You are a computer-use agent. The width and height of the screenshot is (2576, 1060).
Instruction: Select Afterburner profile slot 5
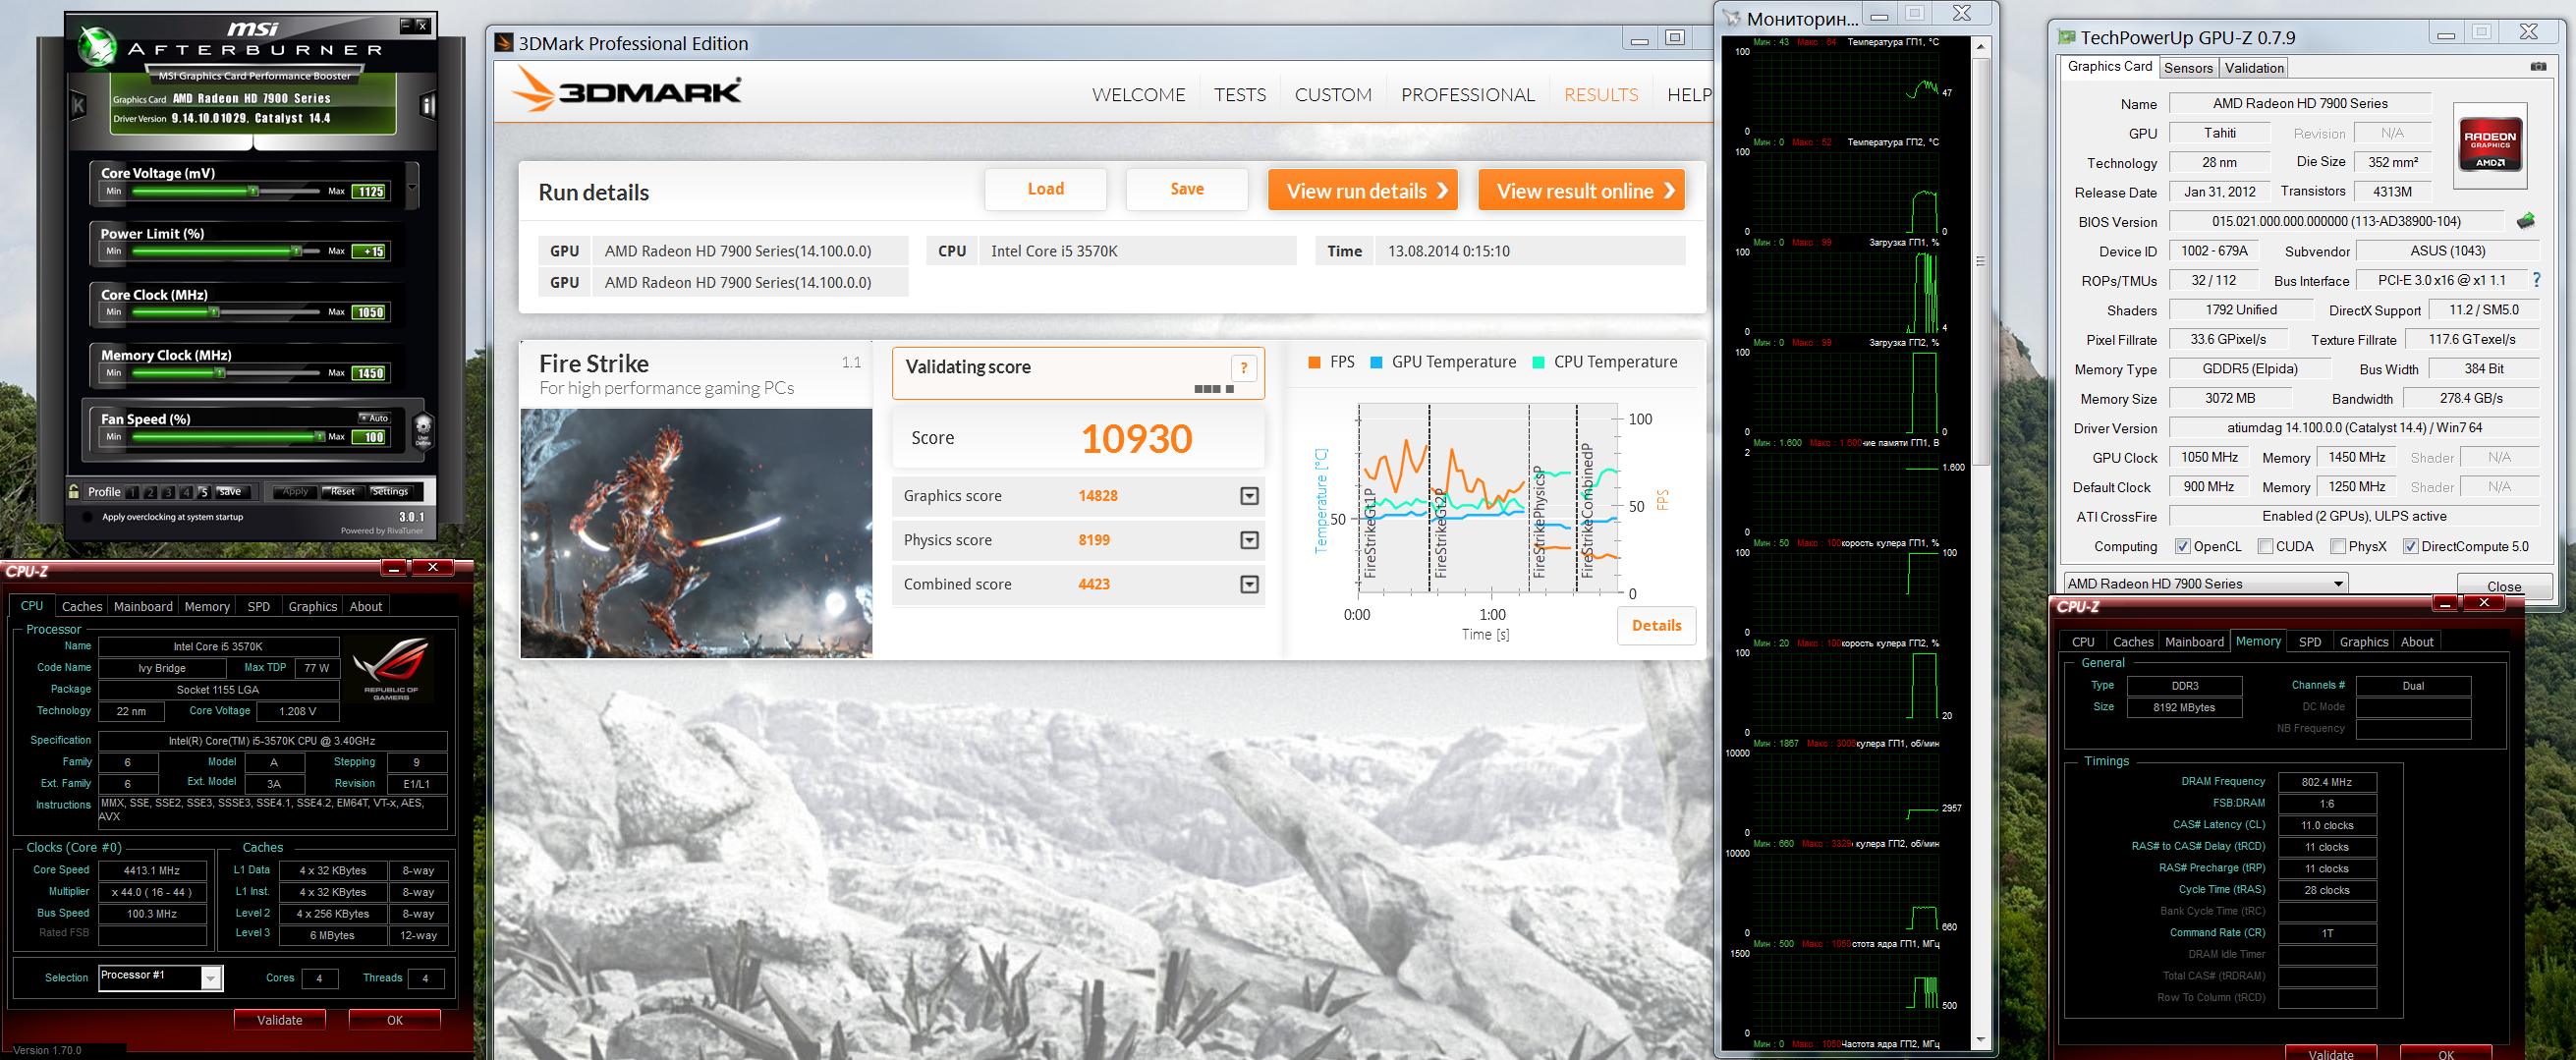[x=204, y=492]
